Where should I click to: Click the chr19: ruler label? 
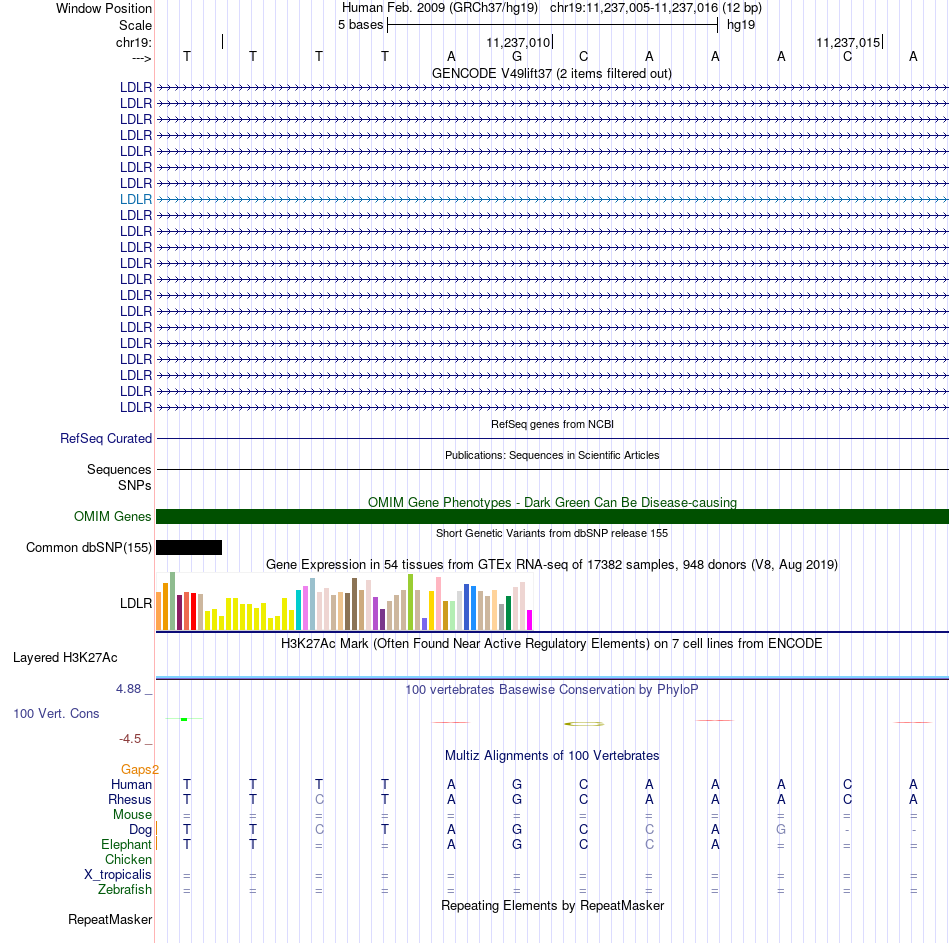point(133,42)
